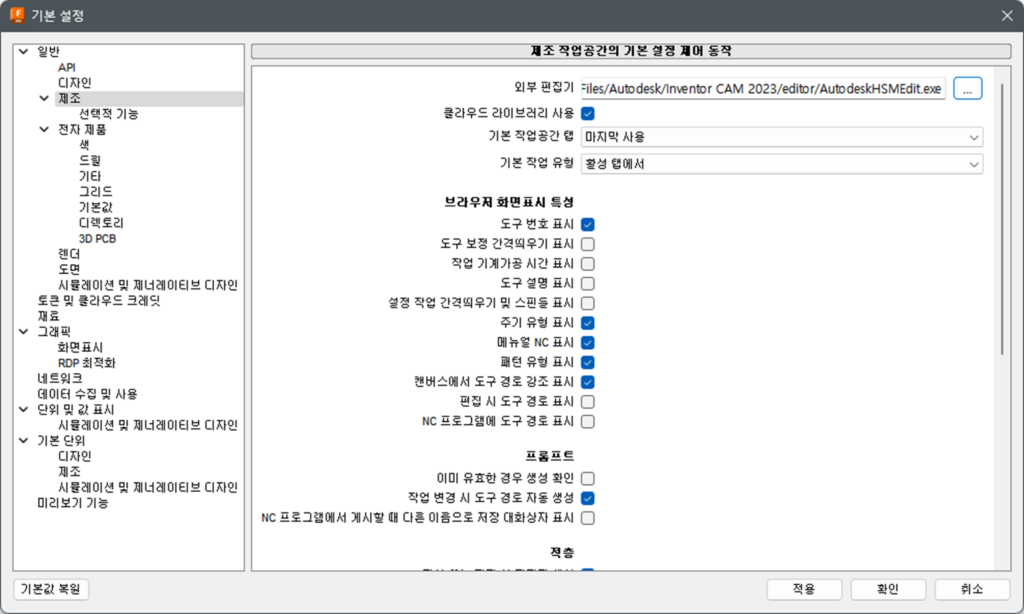
Task: Open the 기본 작업공간 탭 dropdown
Action: [781, 137]
